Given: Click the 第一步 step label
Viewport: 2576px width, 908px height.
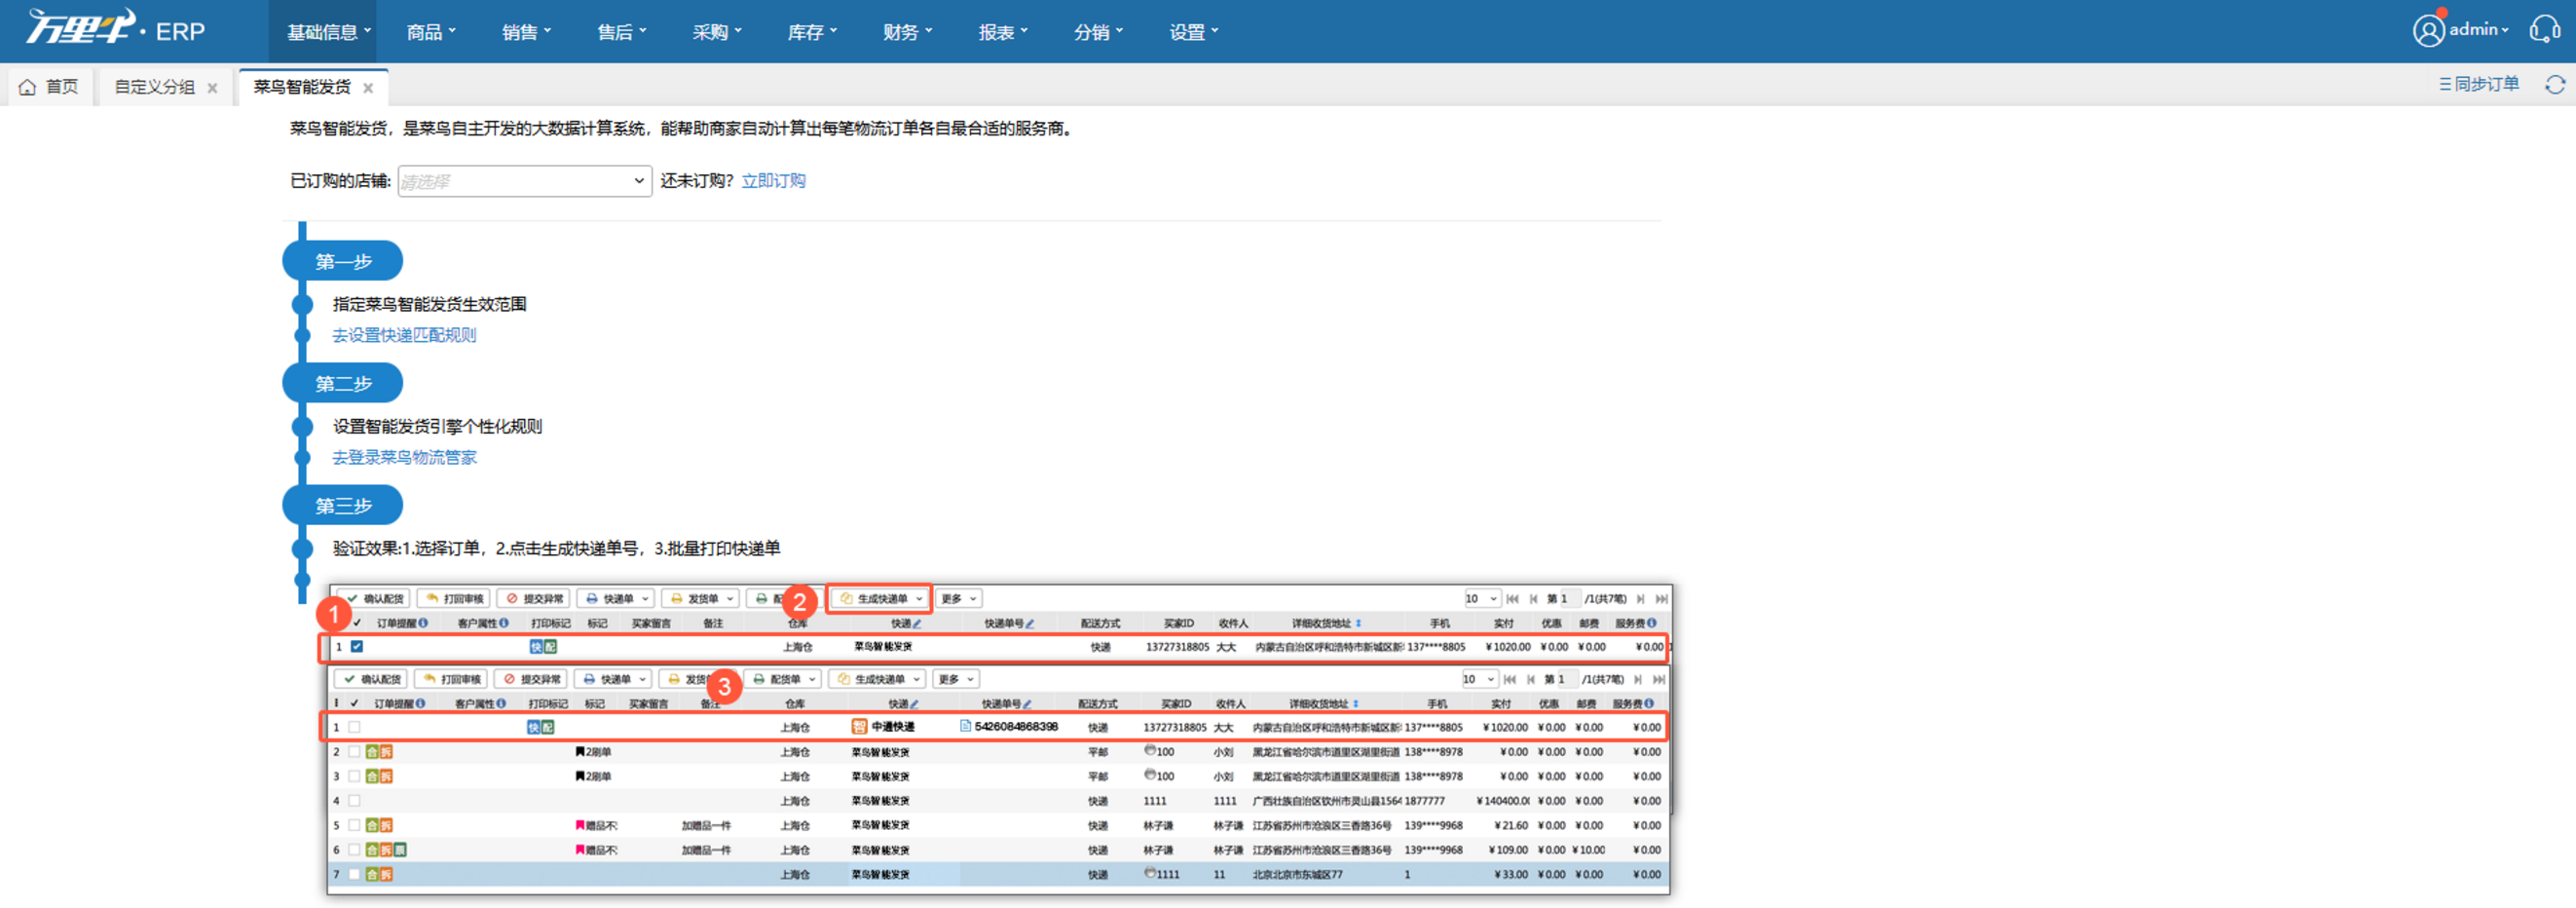Looking at the screenshot, I should point(343,261).
